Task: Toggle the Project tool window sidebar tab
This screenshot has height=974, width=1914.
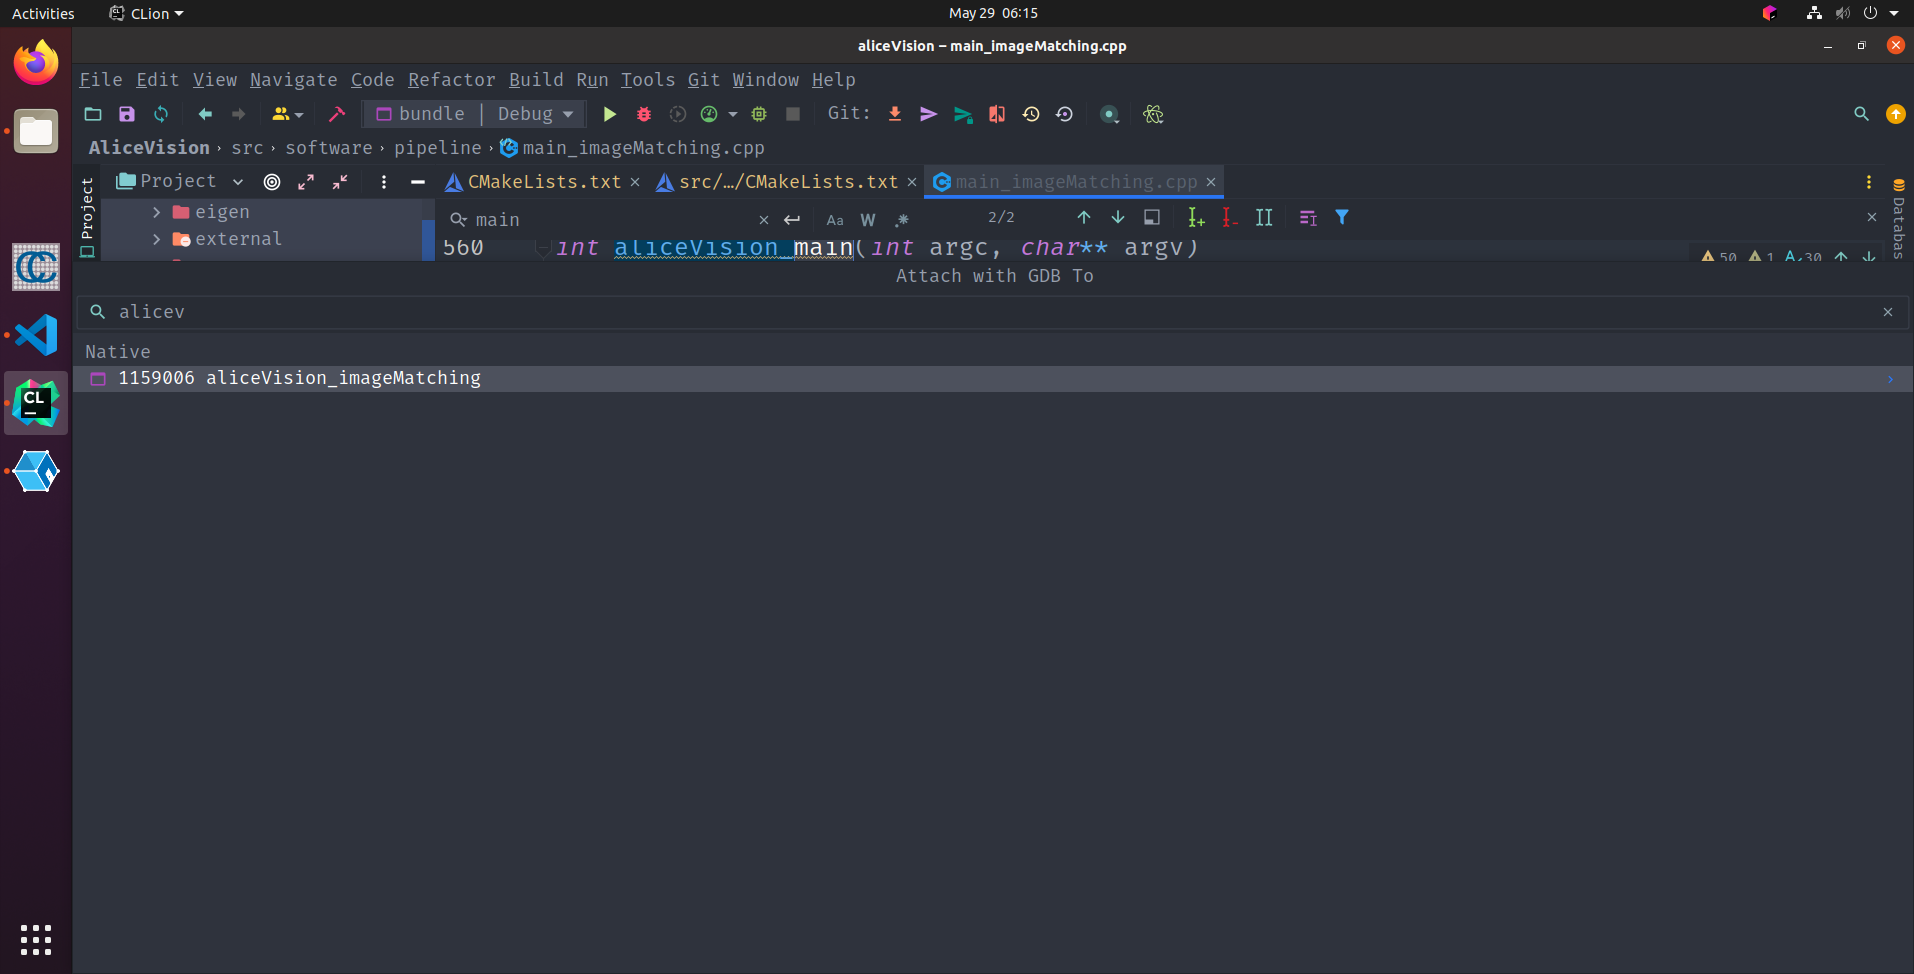Action: click(x=87, y=216)
